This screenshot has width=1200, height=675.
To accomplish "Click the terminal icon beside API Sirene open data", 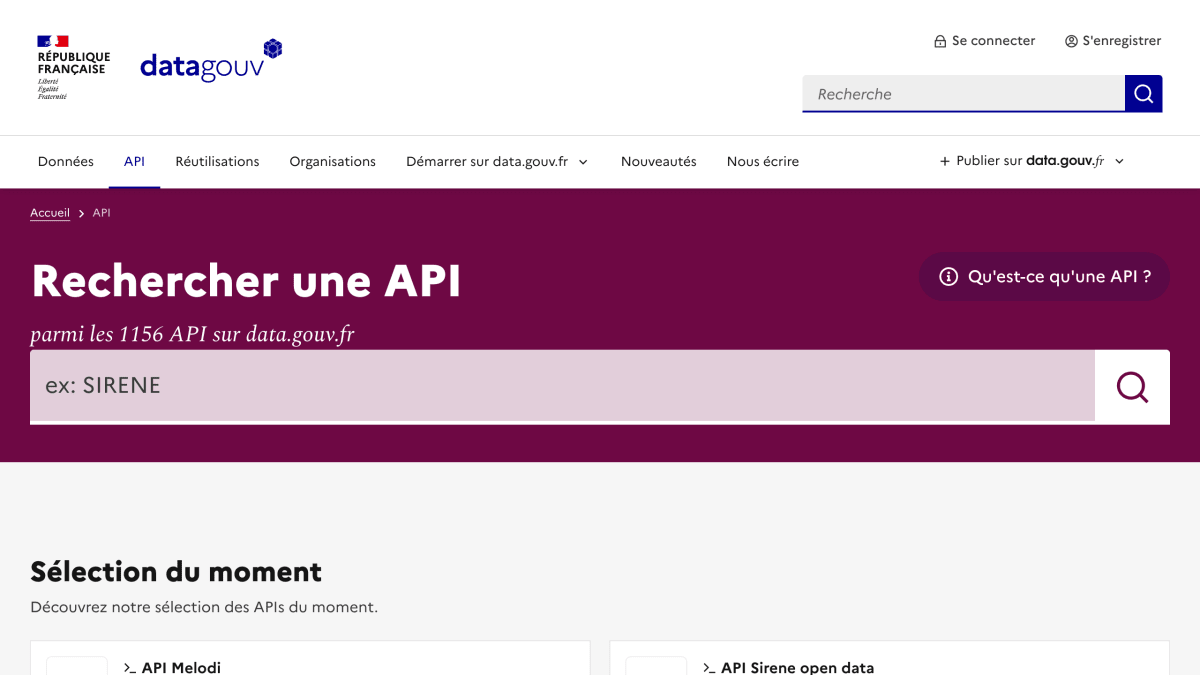I will (709, 667).
